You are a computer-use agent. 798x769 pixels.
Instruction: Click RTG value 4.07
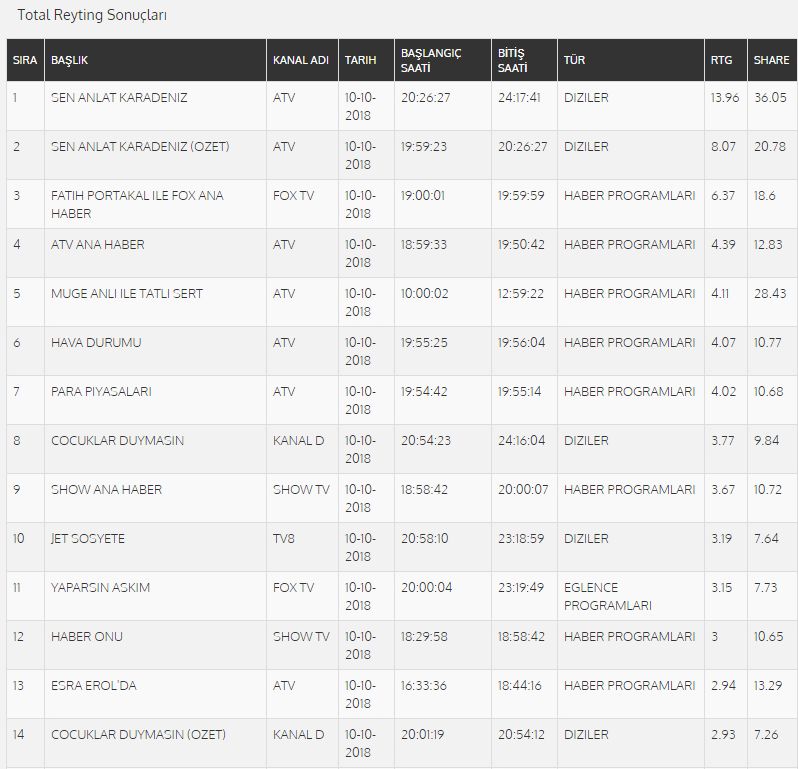[723, 343]
